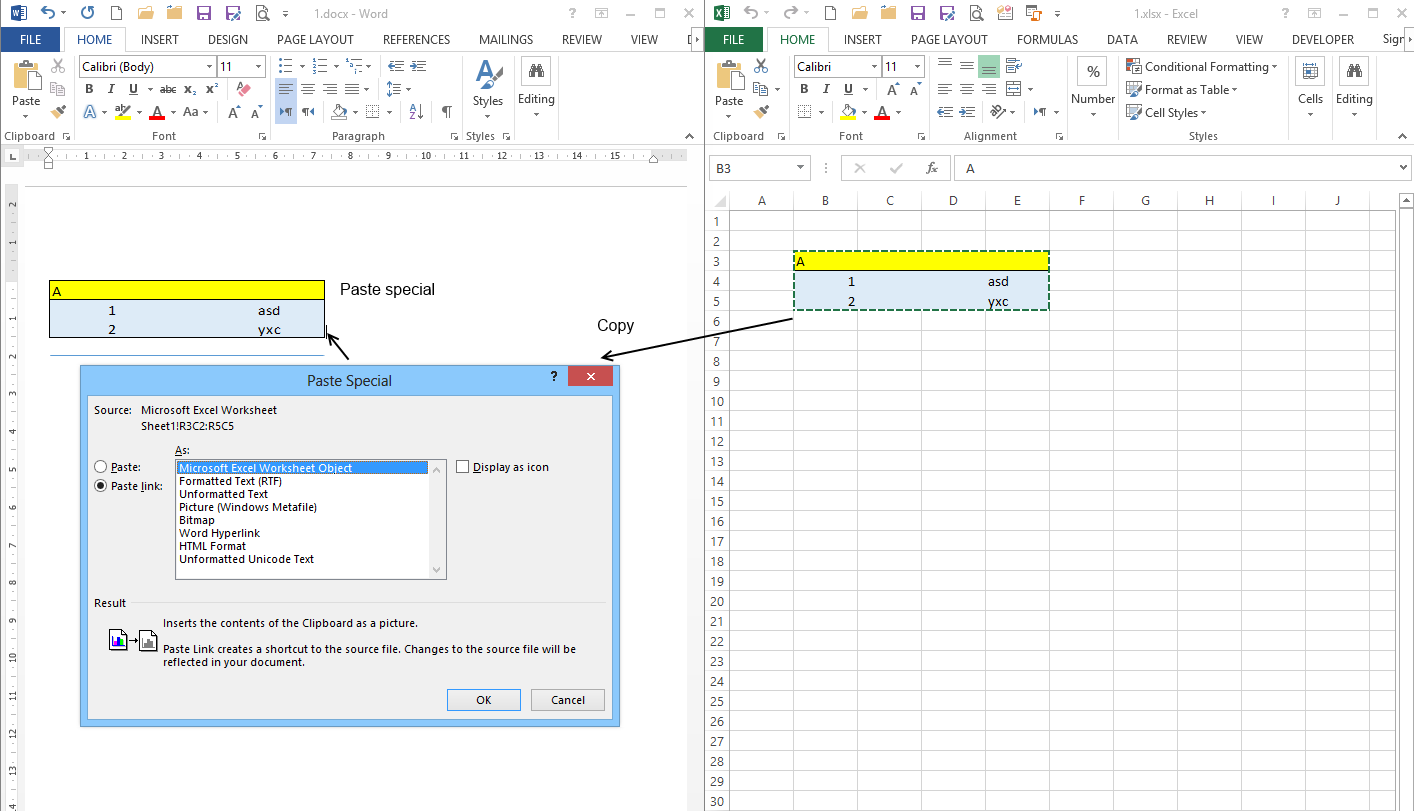Open Format as Table dropdown in Excel
1414x811 pixels.
1182,89
